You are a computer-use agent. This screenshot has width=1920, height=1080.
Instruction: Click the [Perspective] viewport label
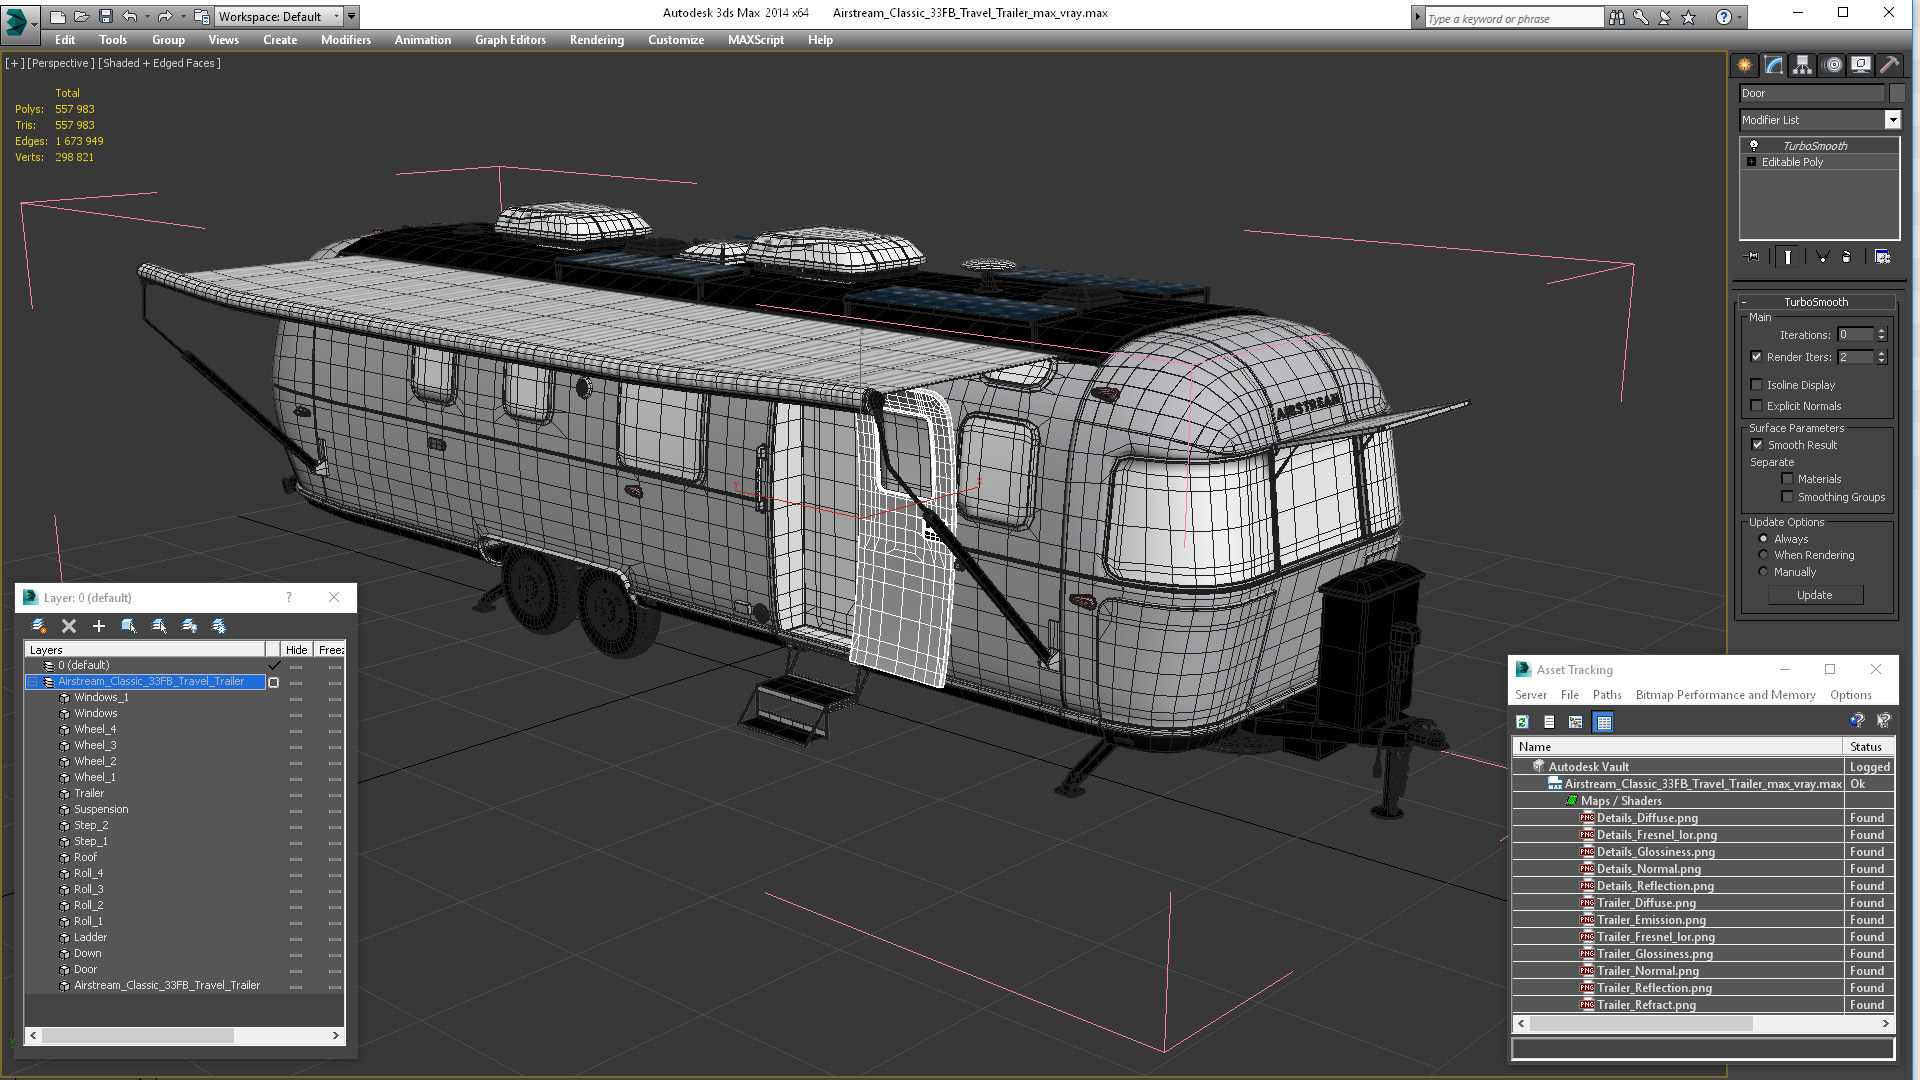coord(61,63)
